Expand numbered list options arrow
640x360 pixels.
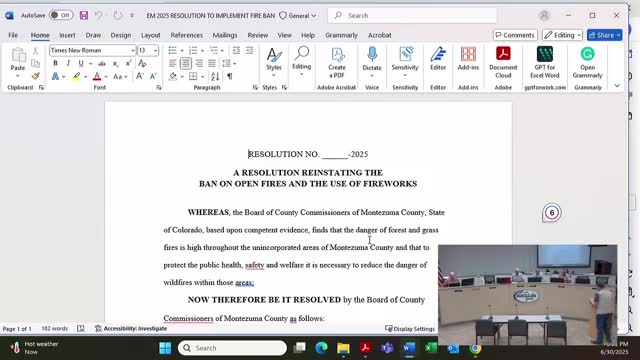coord(202,51)
